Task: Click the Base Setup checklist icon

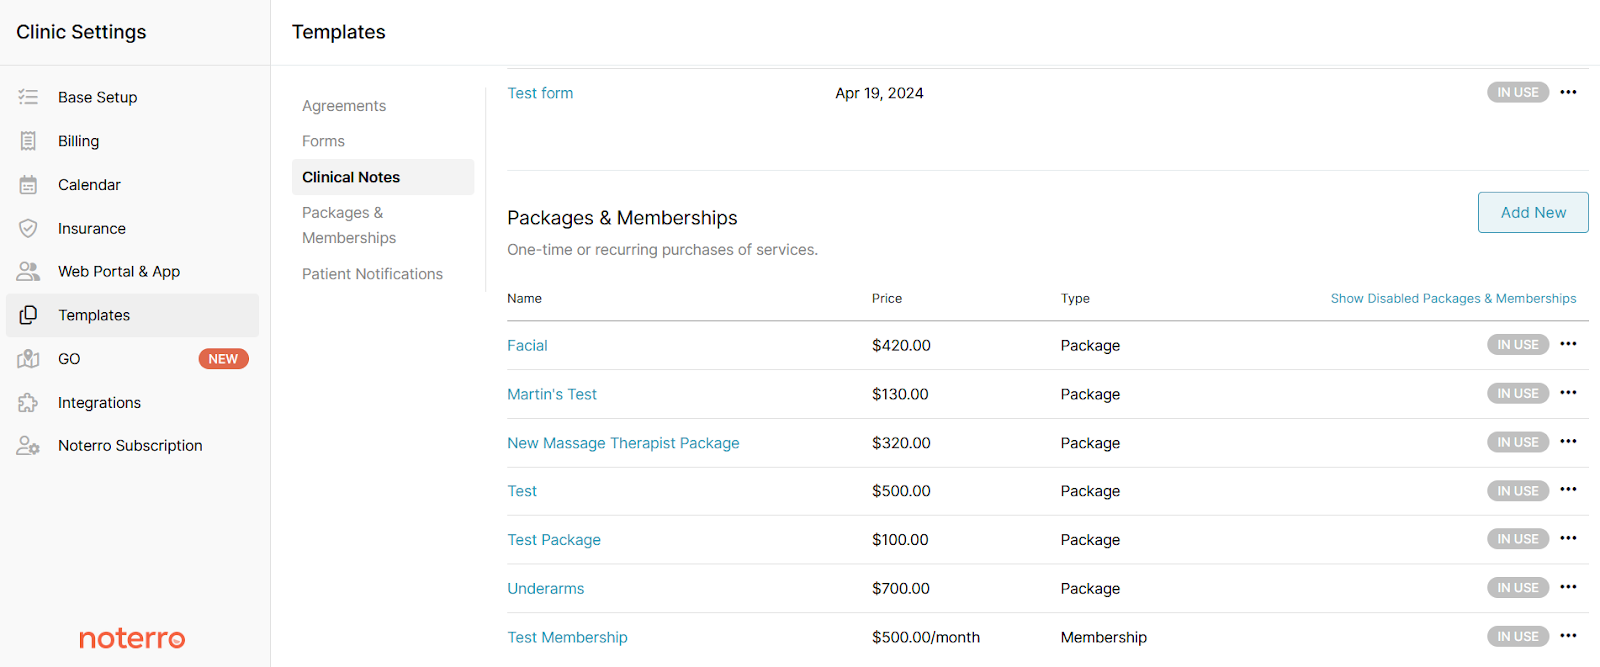Action: click(28, 97)
